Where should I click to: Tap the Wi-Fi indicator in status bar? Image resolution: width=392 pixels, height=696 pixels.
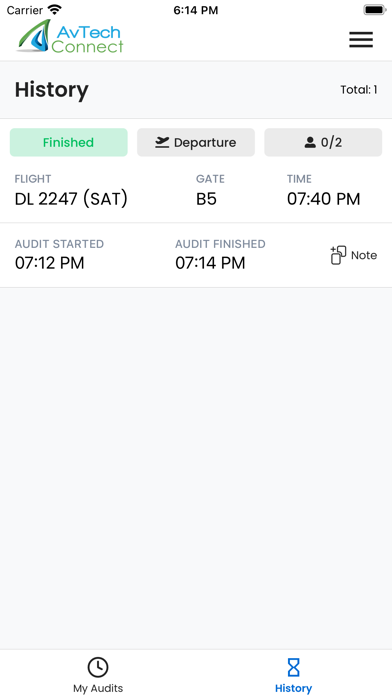55,9
